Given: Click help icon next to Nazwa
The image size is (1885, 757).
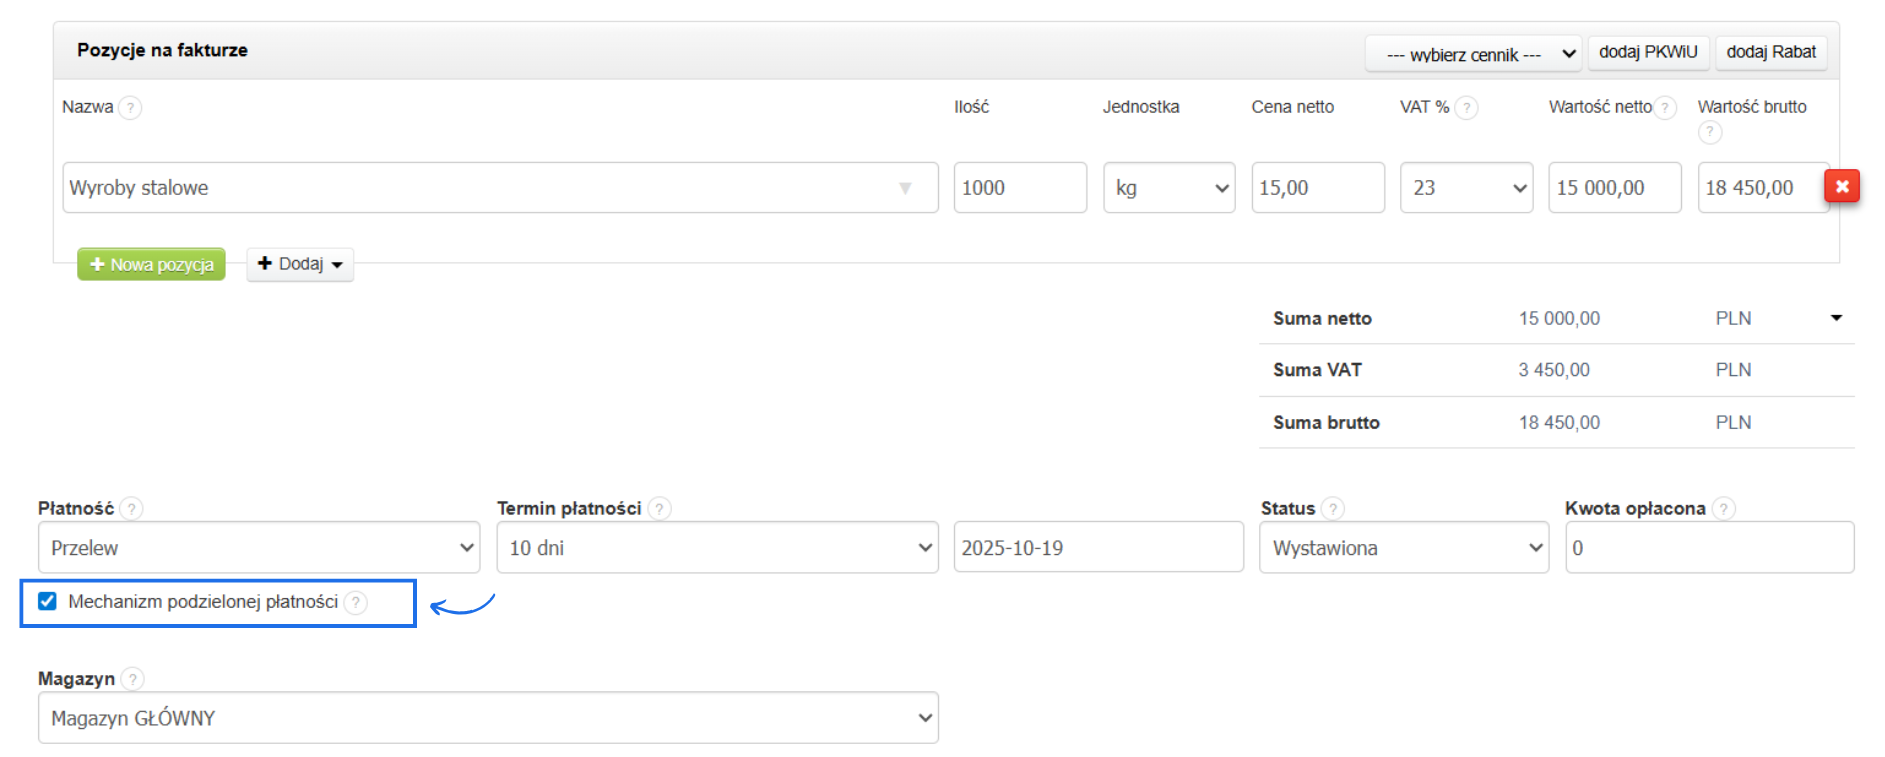Looking at the screenshot, I should pyautogui.click(x=130, y=108).
